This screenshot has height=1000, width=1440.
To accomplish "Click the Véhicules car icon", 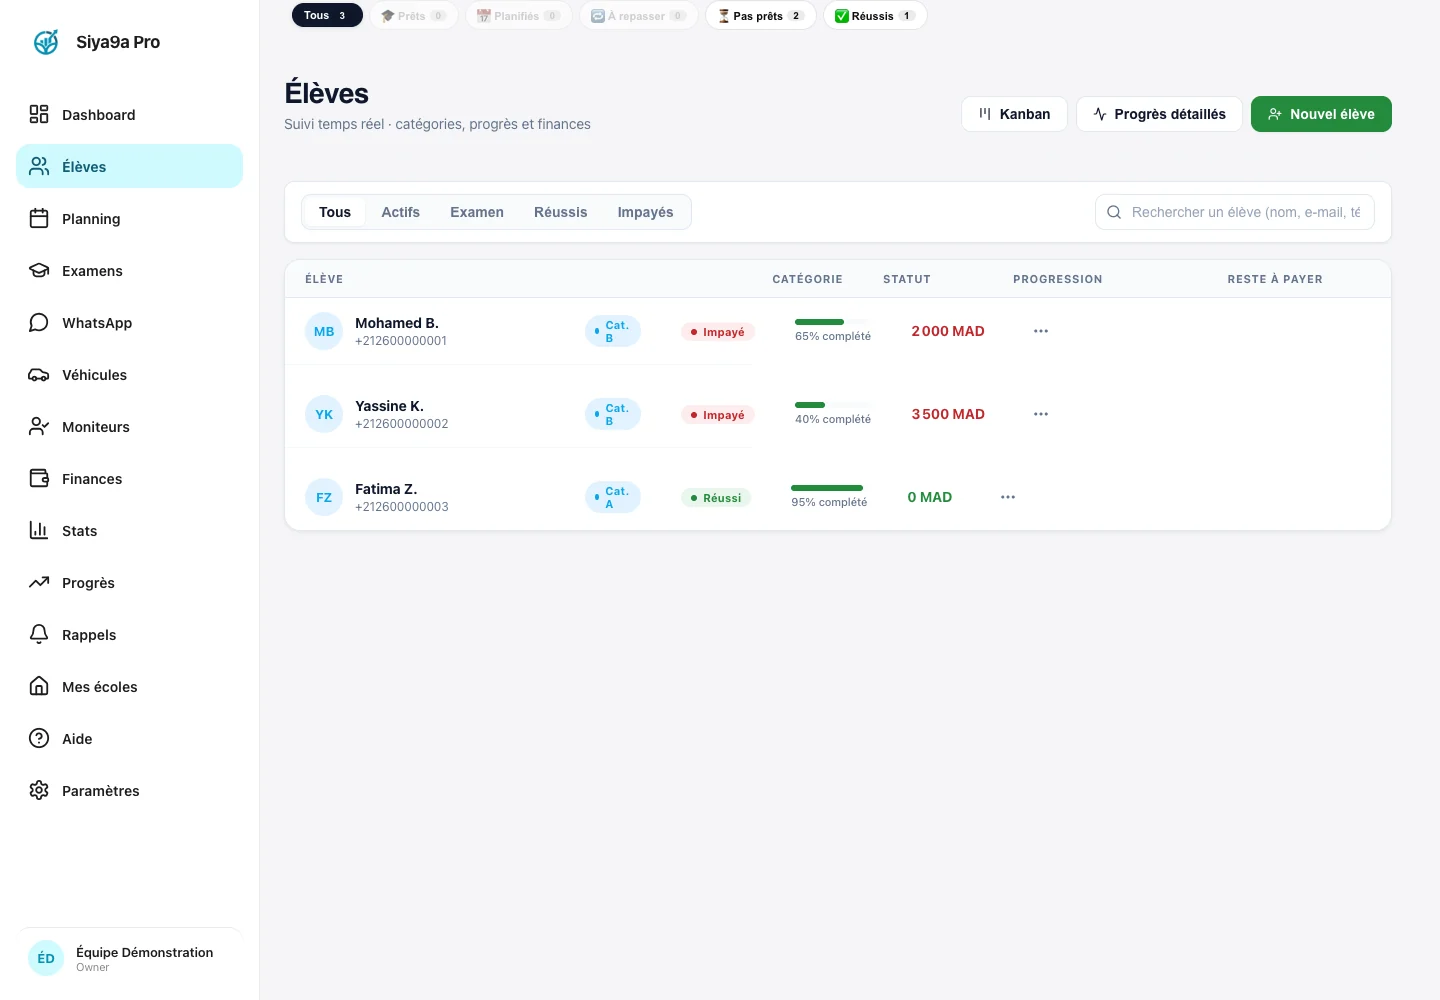I will coord(39,374).
